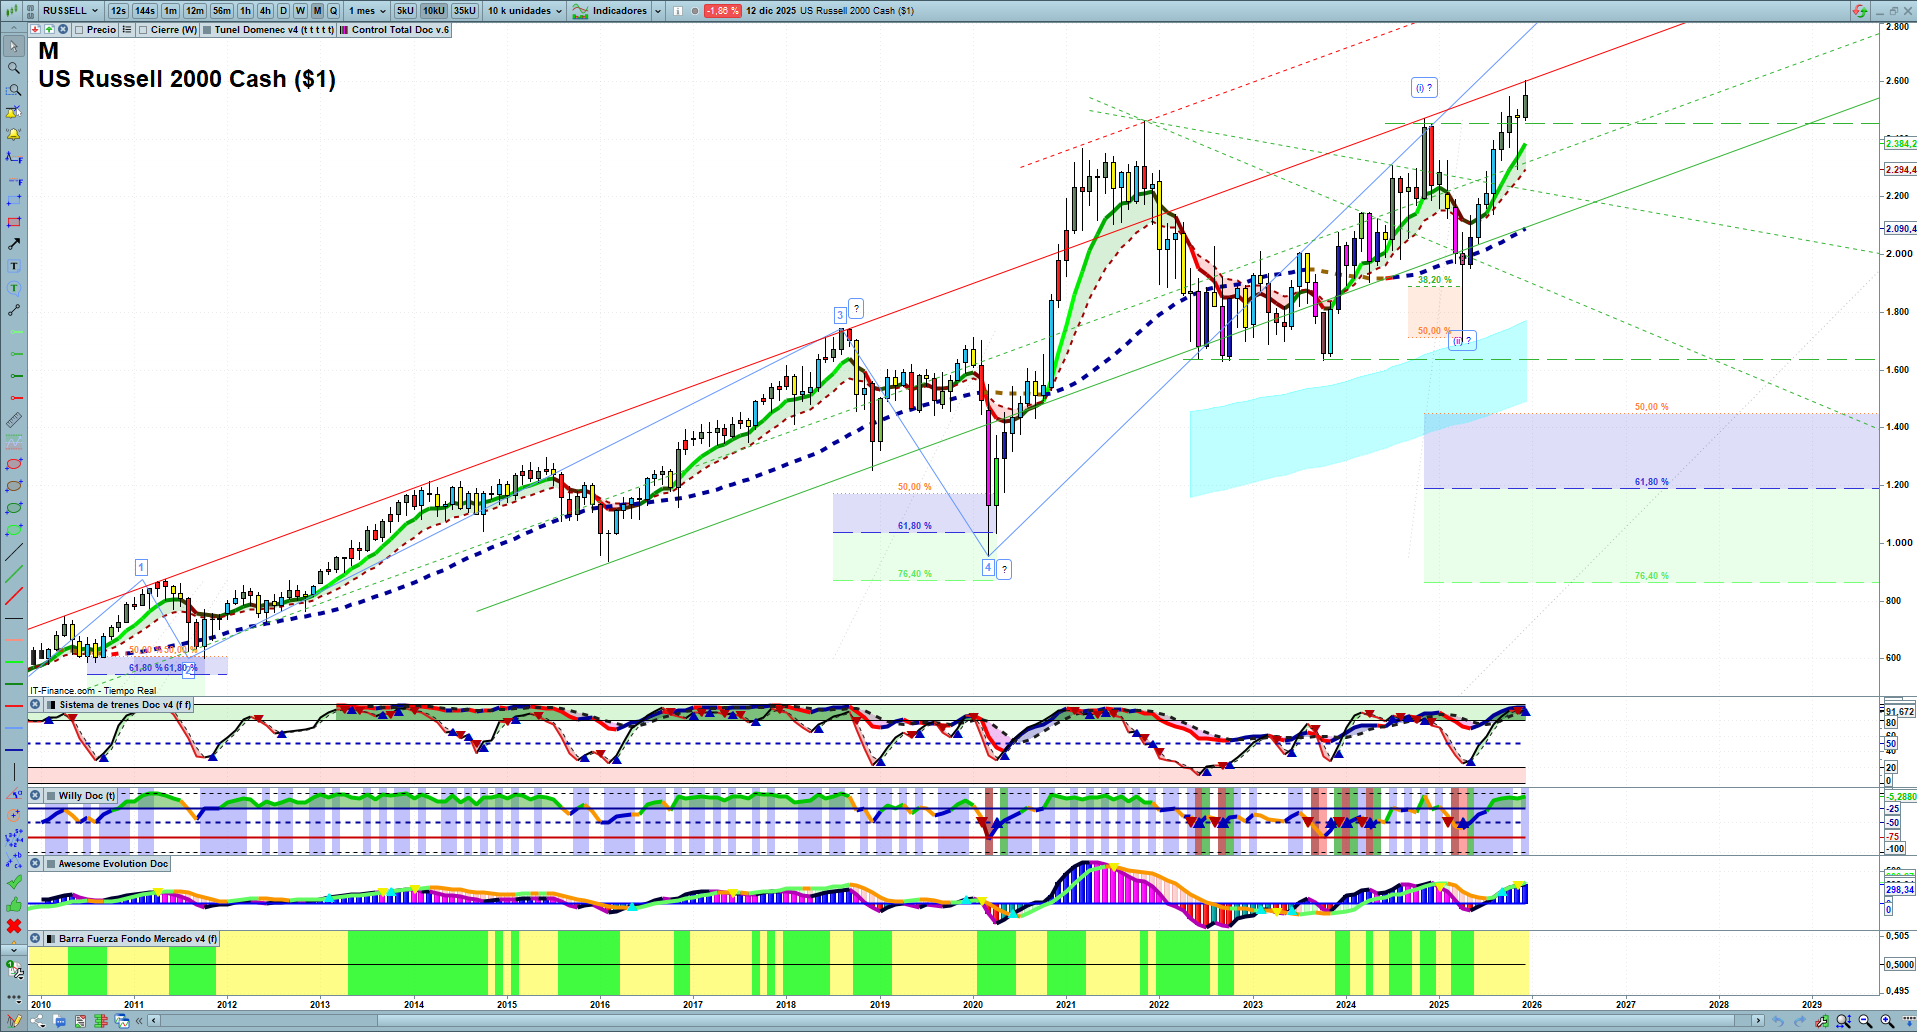Click the green checkmark icon
Viewport: 1917px width, 1032px height.
(x=14, y=882)
